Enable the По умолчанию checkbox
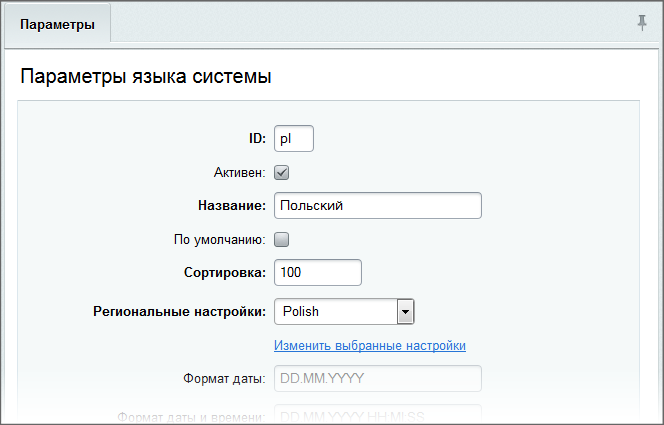The width and height of the screenshot is (664, 425). click(x=281, y=239)
